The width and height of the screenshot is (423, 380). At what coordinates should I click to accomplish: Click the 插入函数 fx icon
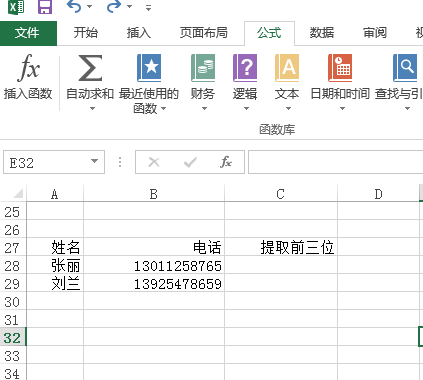pyautogui.click(x=28, y=68)
